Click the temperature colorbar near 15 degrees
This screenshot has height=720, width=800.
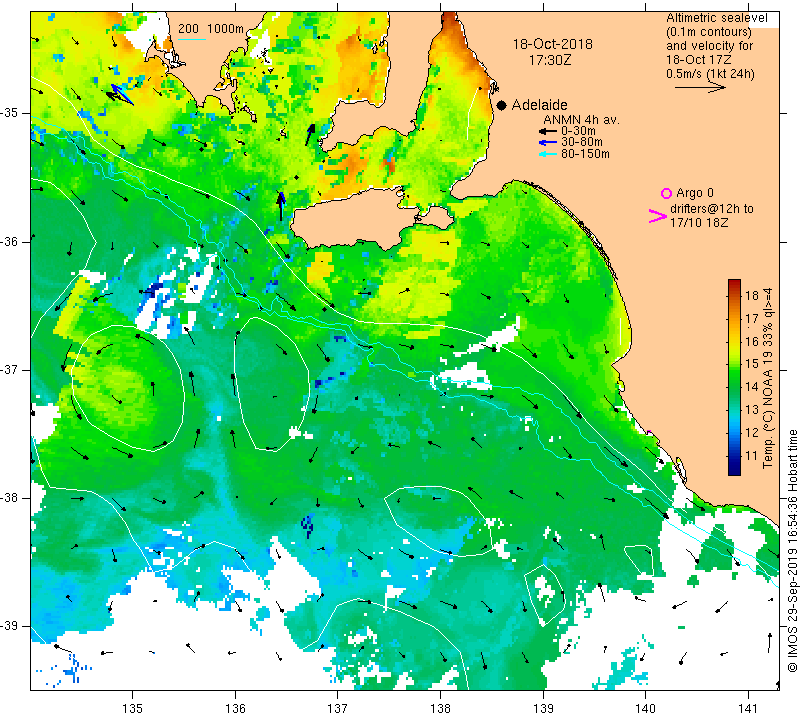(x=734, y=363)
